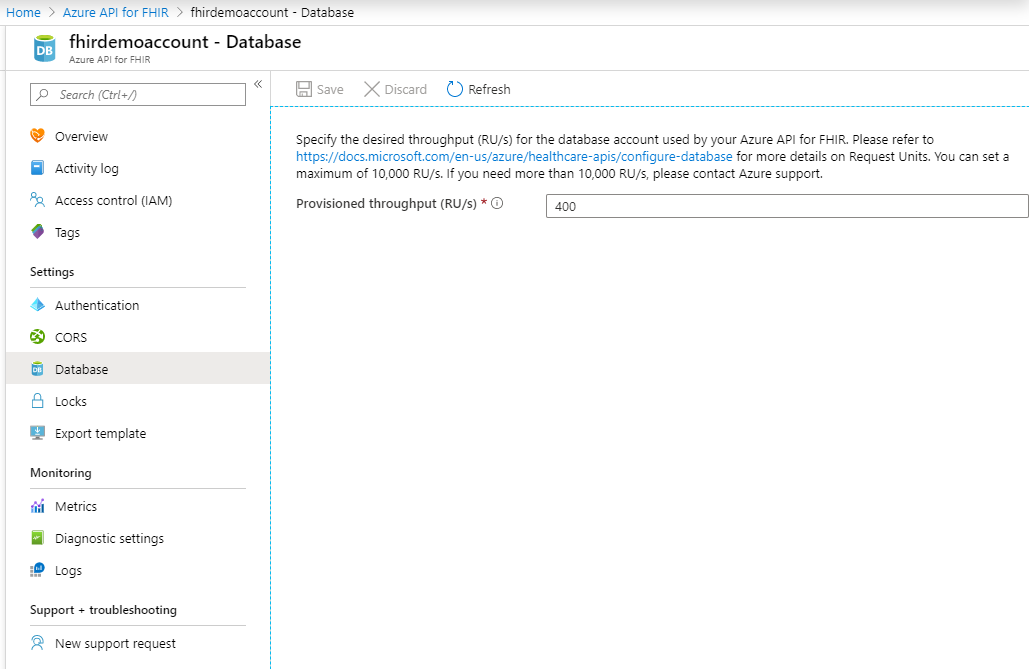Click the Logs icon under Monitoring

tap(38, 570)
